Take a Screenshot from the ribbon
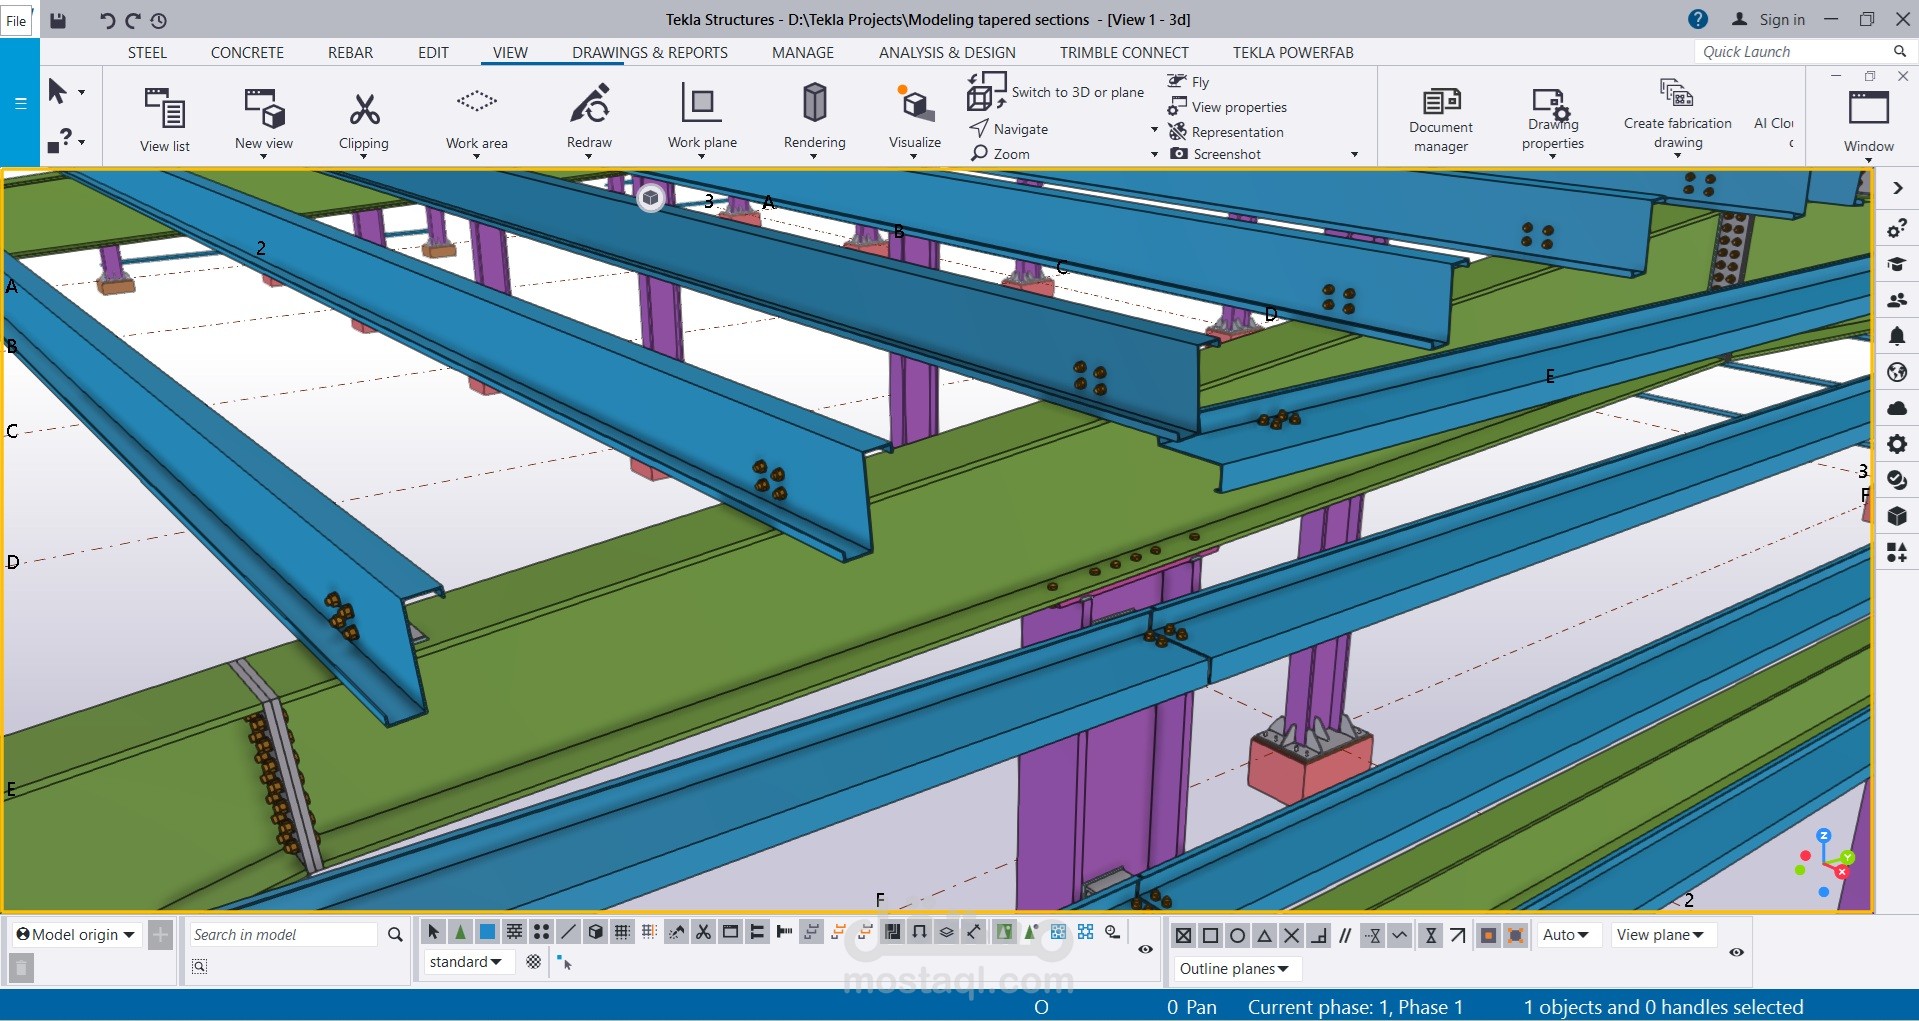Viewport: 1919px width, 1021px height. click(1226, 154)
